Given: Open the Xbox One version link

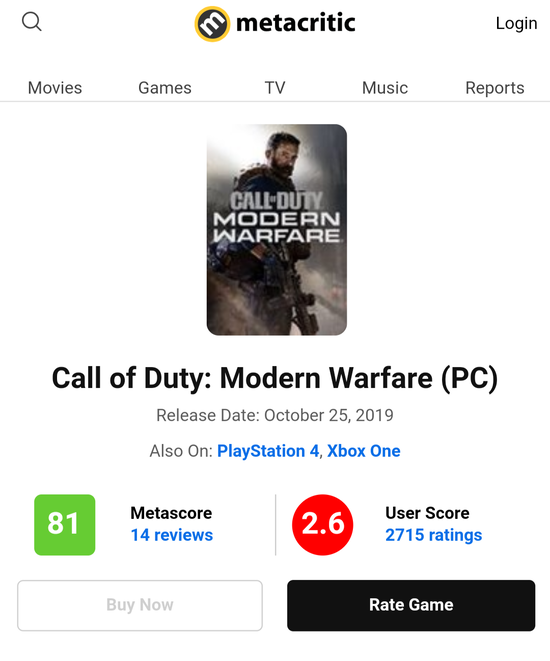Looking at the screenshot, I should coord(364,451).
